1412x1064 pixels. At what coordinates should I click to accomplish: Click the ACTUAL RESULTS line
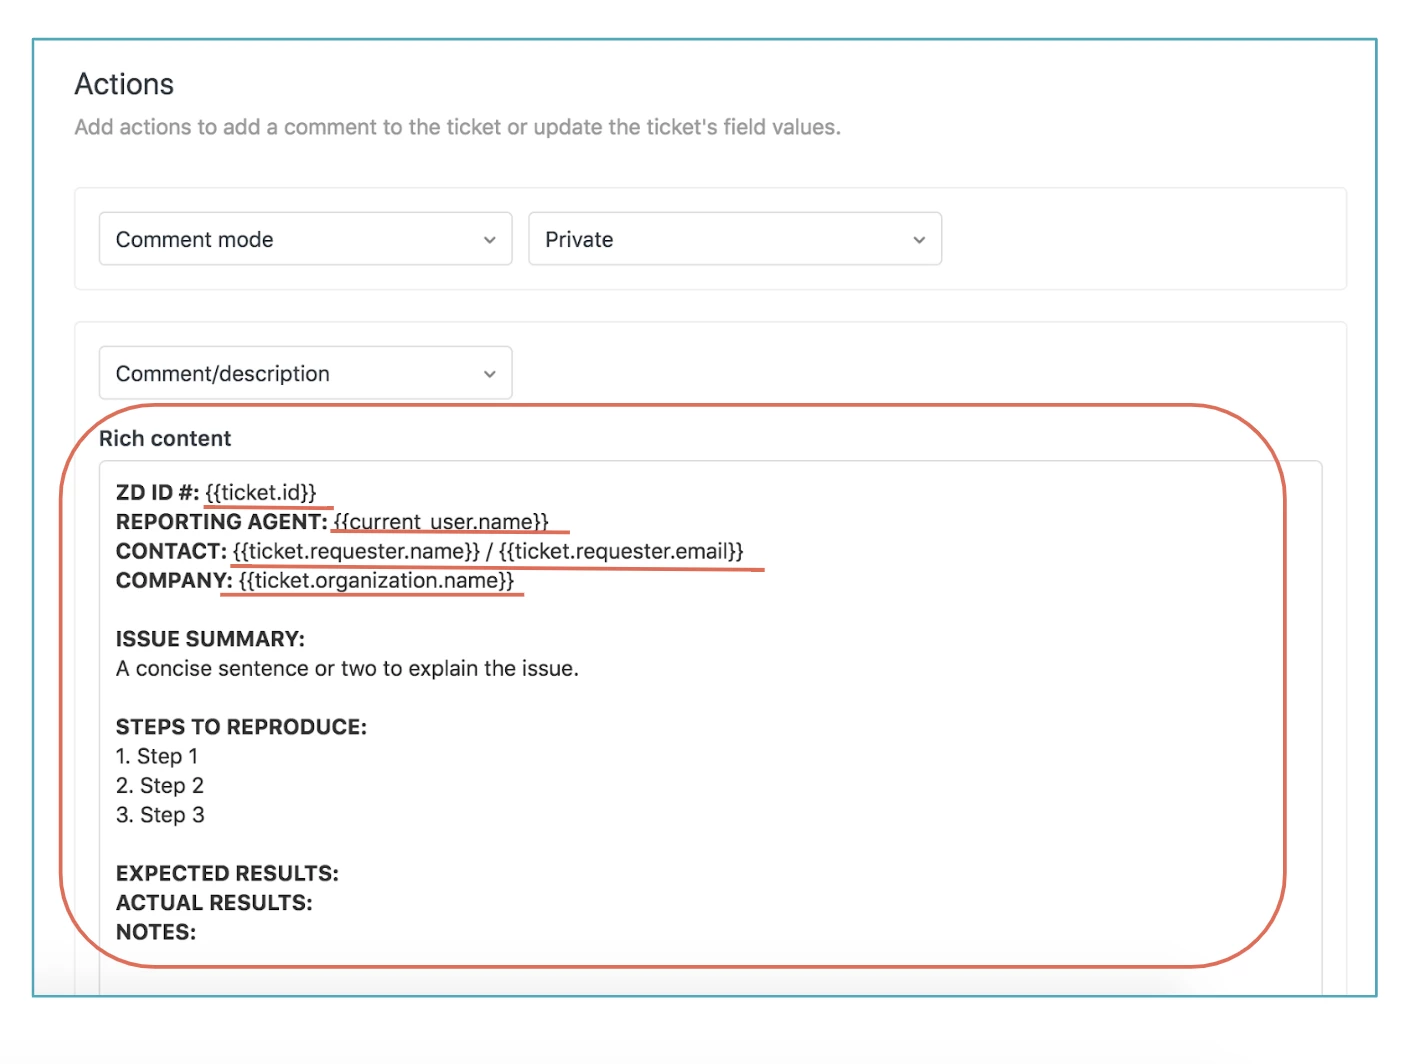pos(214,903)
